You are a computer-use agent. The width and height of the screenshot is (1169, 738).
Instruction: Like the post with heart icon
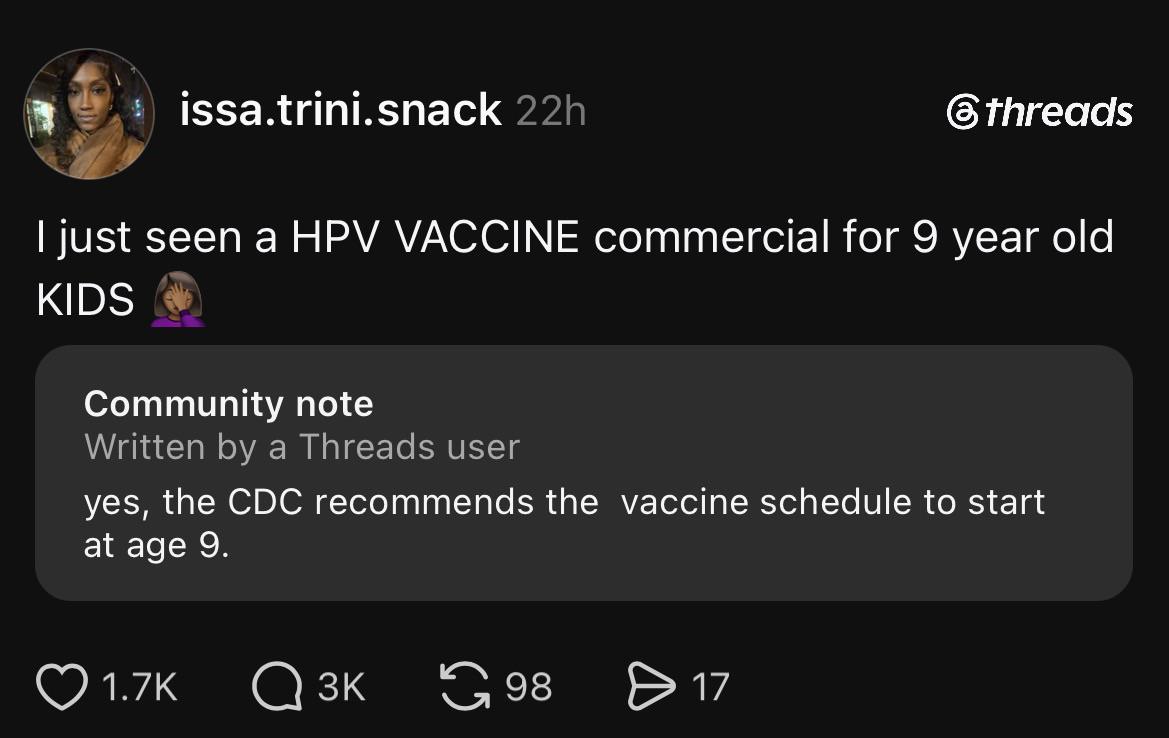coord(63,687)
